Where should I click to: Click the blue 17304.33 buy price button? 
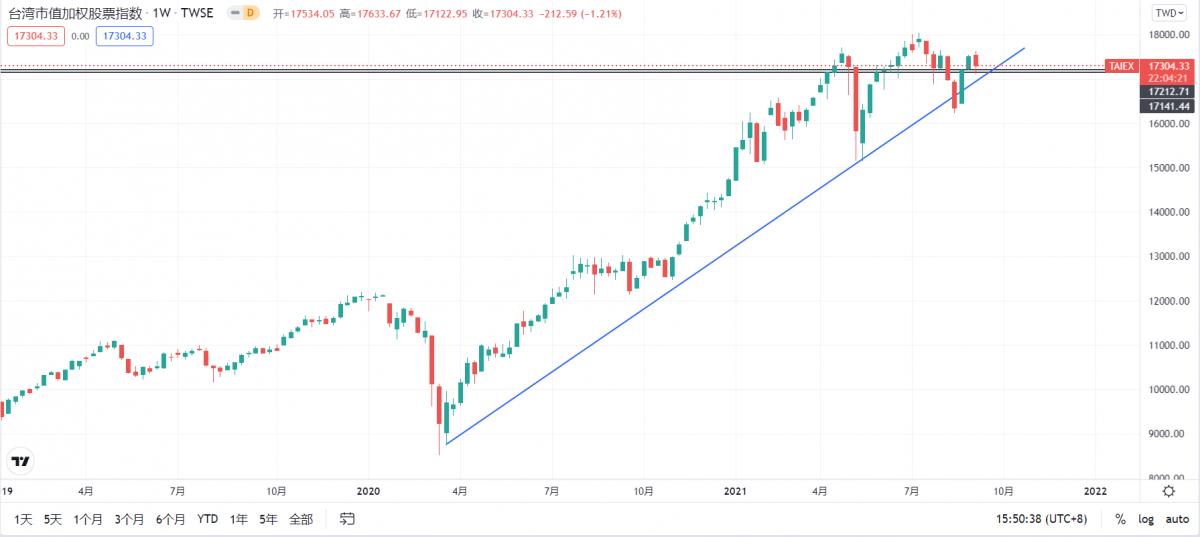pos(125,36)
